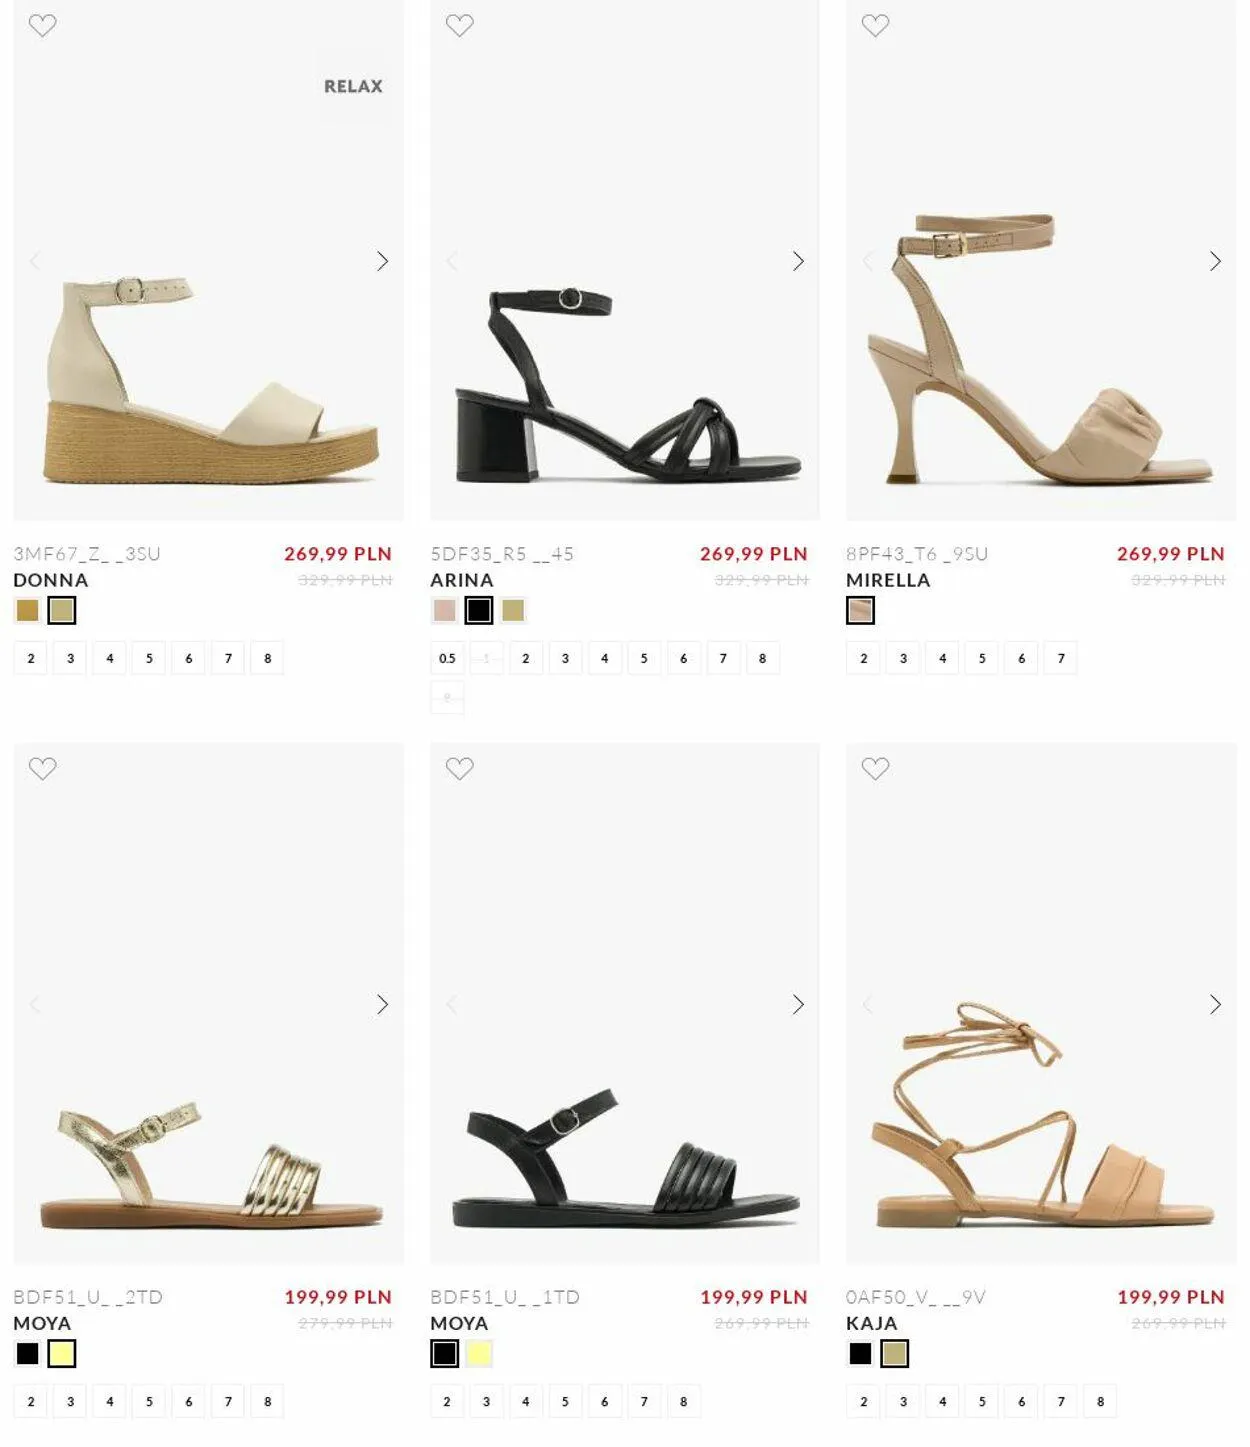
Task: Choose size 0.5 for ARINA sandal
Action: coord(447,658)
